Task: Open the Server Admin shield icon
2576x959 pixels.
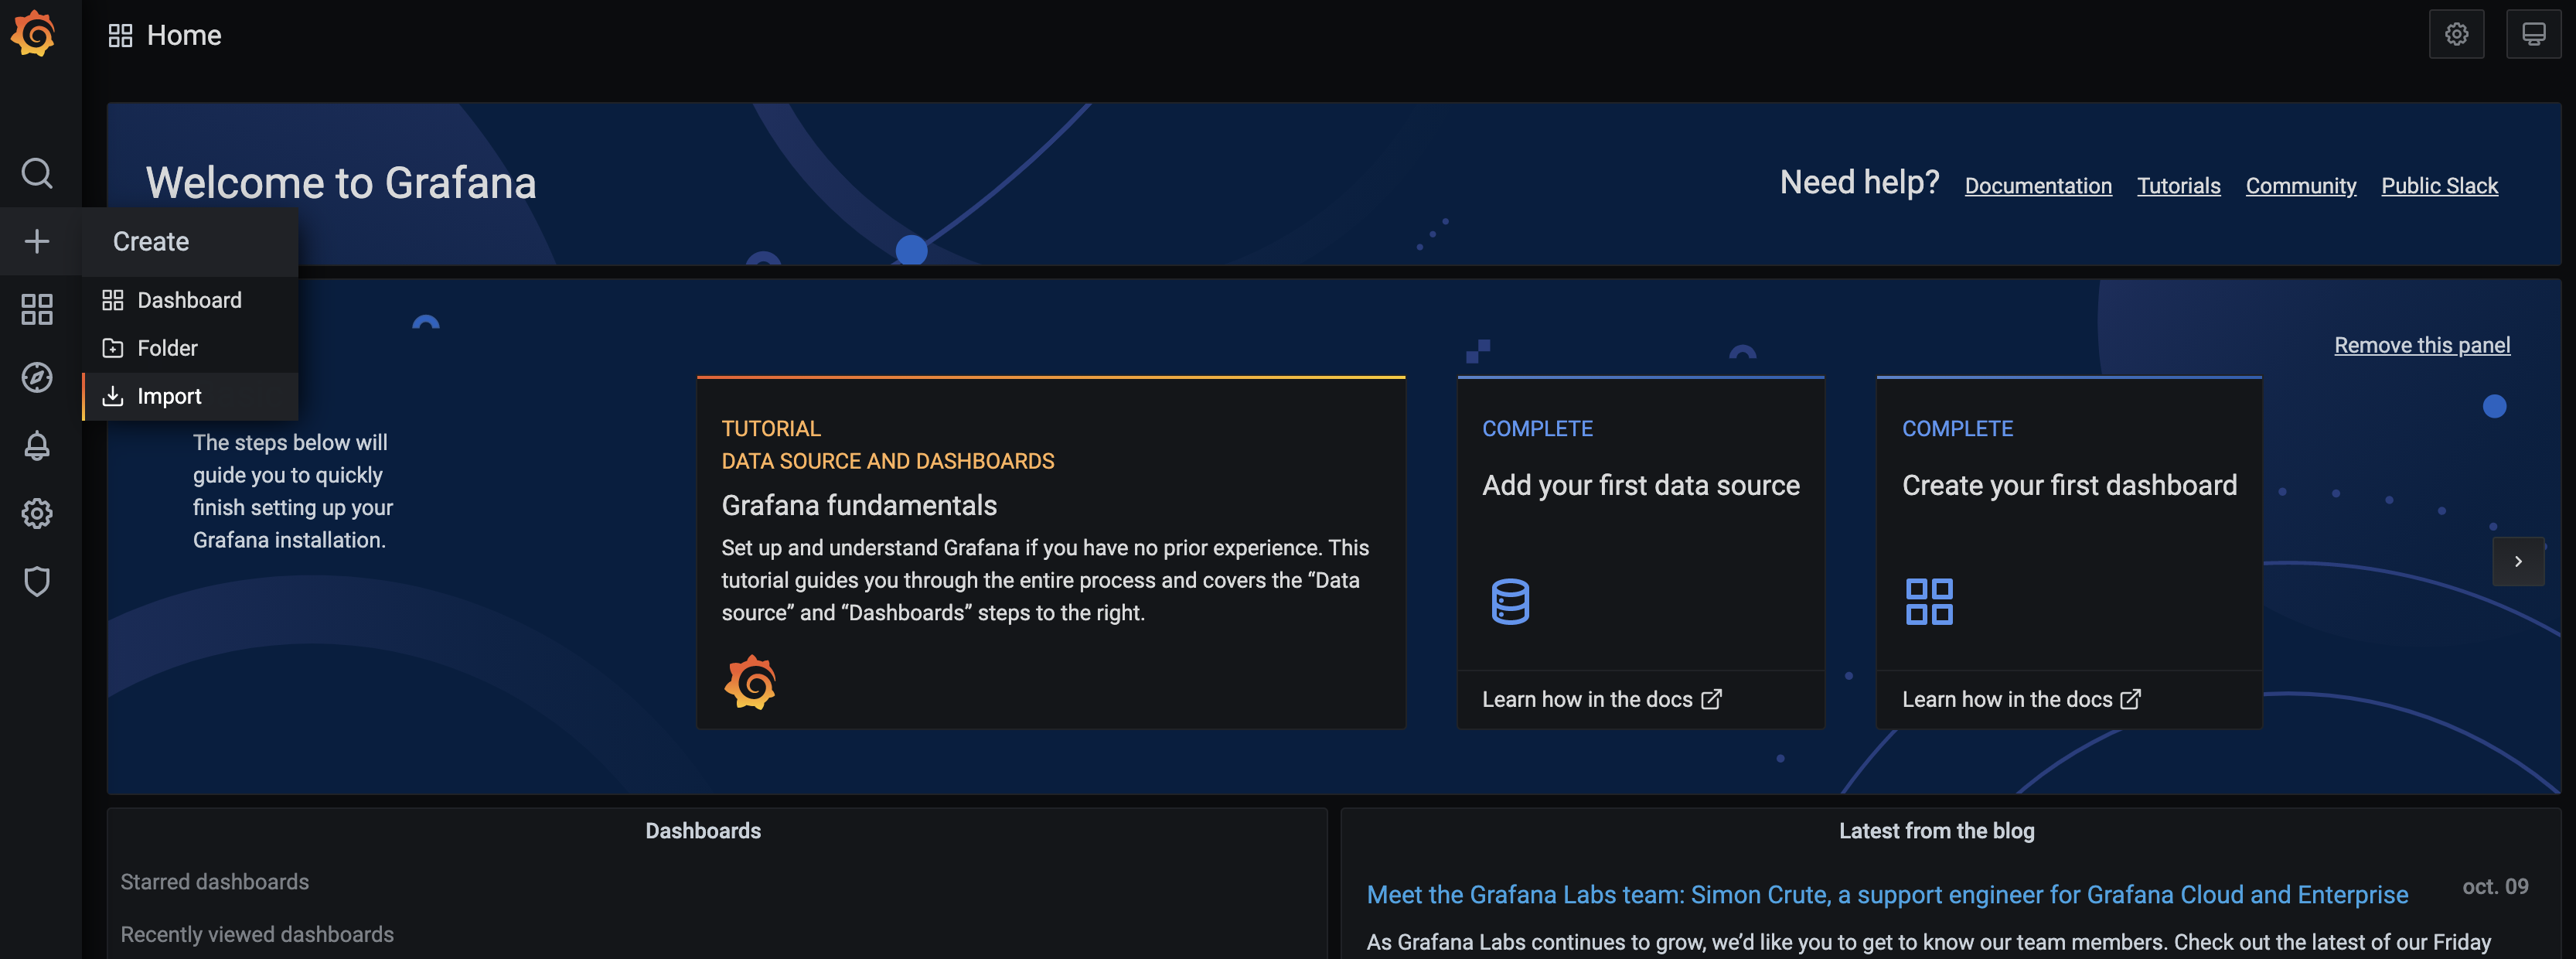Action: 37,581
